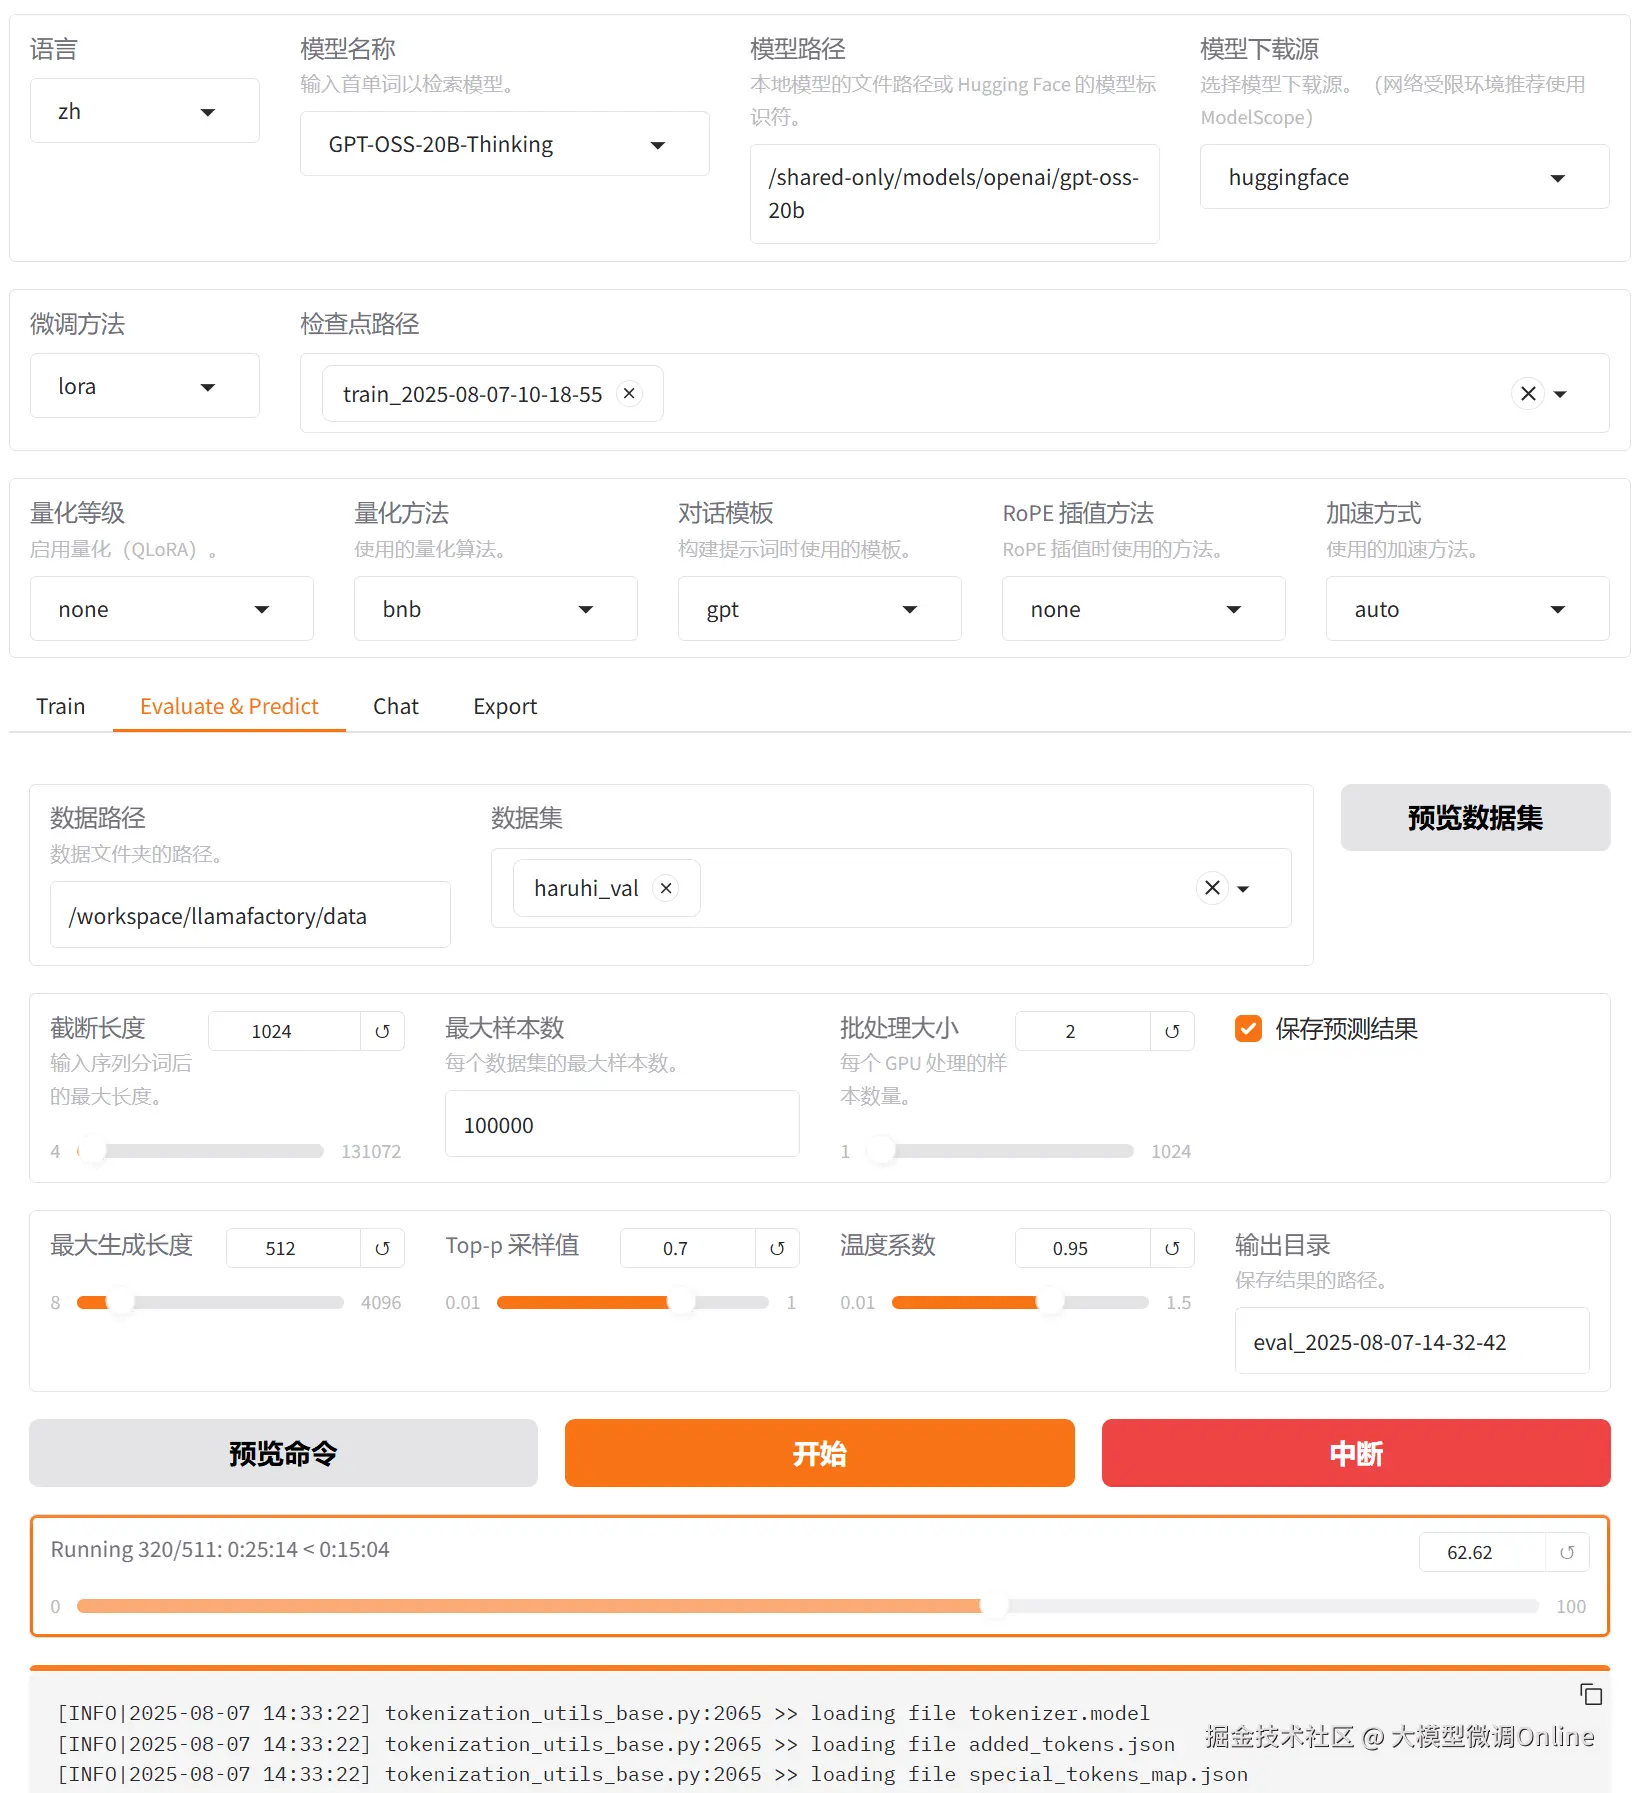Click the progress number box 62.62
This screenshot has height=1793, width=1637.
pyautogui.click(x=1482, y=1552)
